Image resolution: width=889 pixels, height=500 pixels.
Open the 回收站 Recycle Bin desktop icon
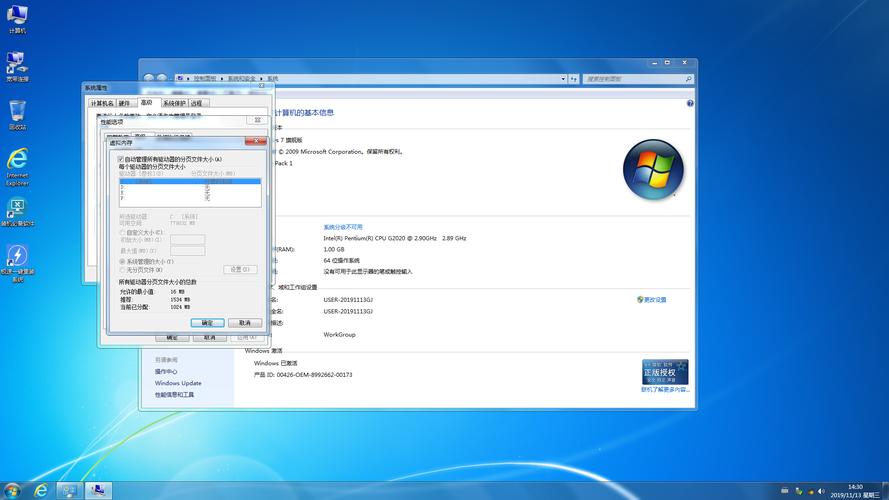click(x=17, y=111)
